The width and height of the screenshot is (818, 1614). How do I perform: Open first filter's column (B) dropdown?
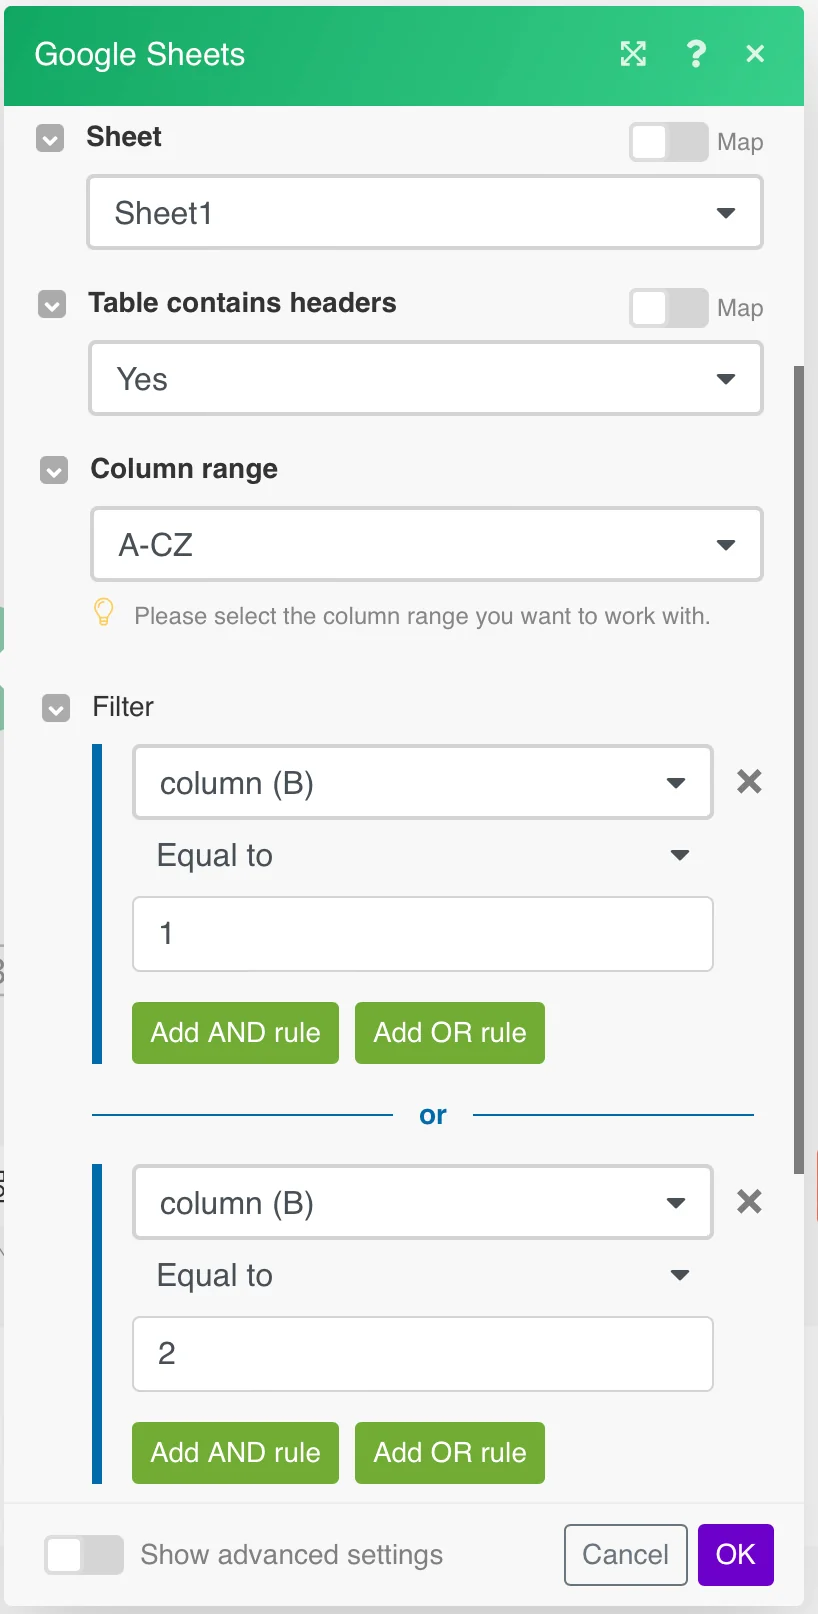(423, 782)
